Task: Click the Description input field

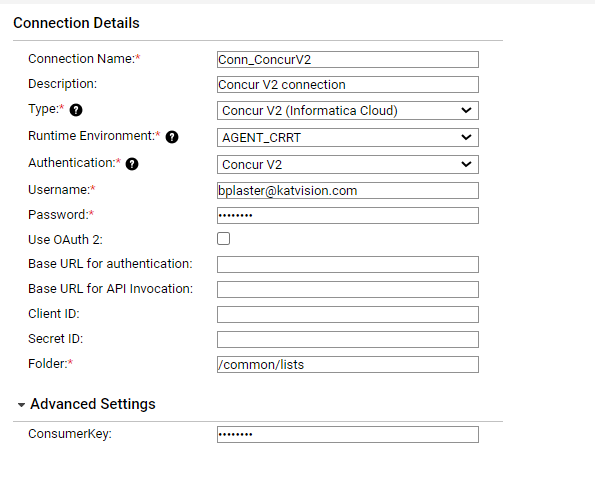Action: 348,84
